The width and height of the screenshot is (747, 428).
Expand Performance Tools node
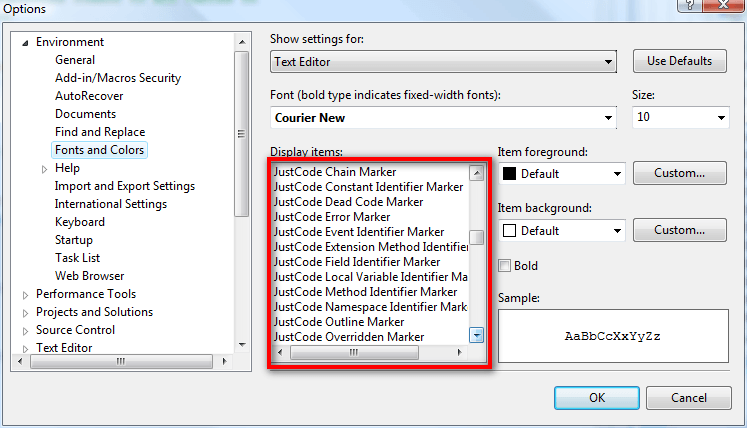click(x=25, y=296)
